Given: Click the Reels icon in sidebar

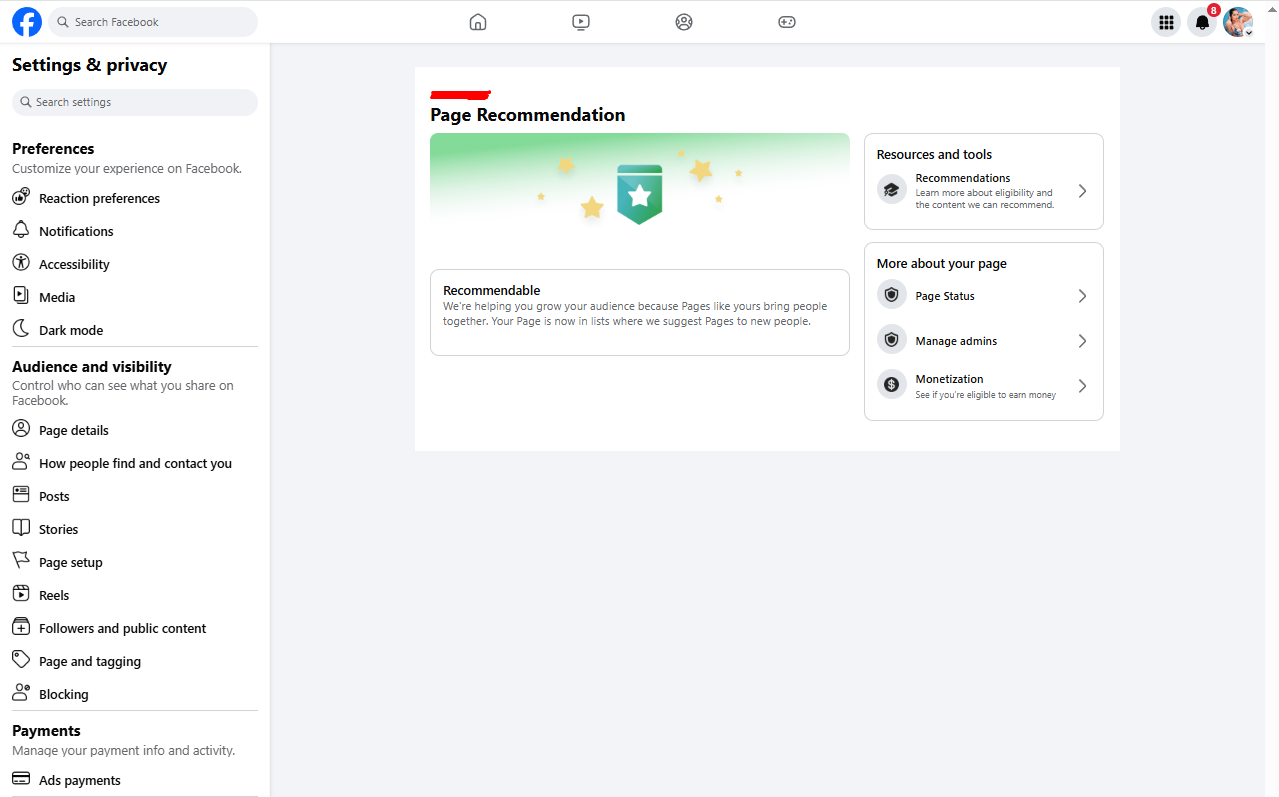Looking at the screenshot, I should [x=21, y=594].
